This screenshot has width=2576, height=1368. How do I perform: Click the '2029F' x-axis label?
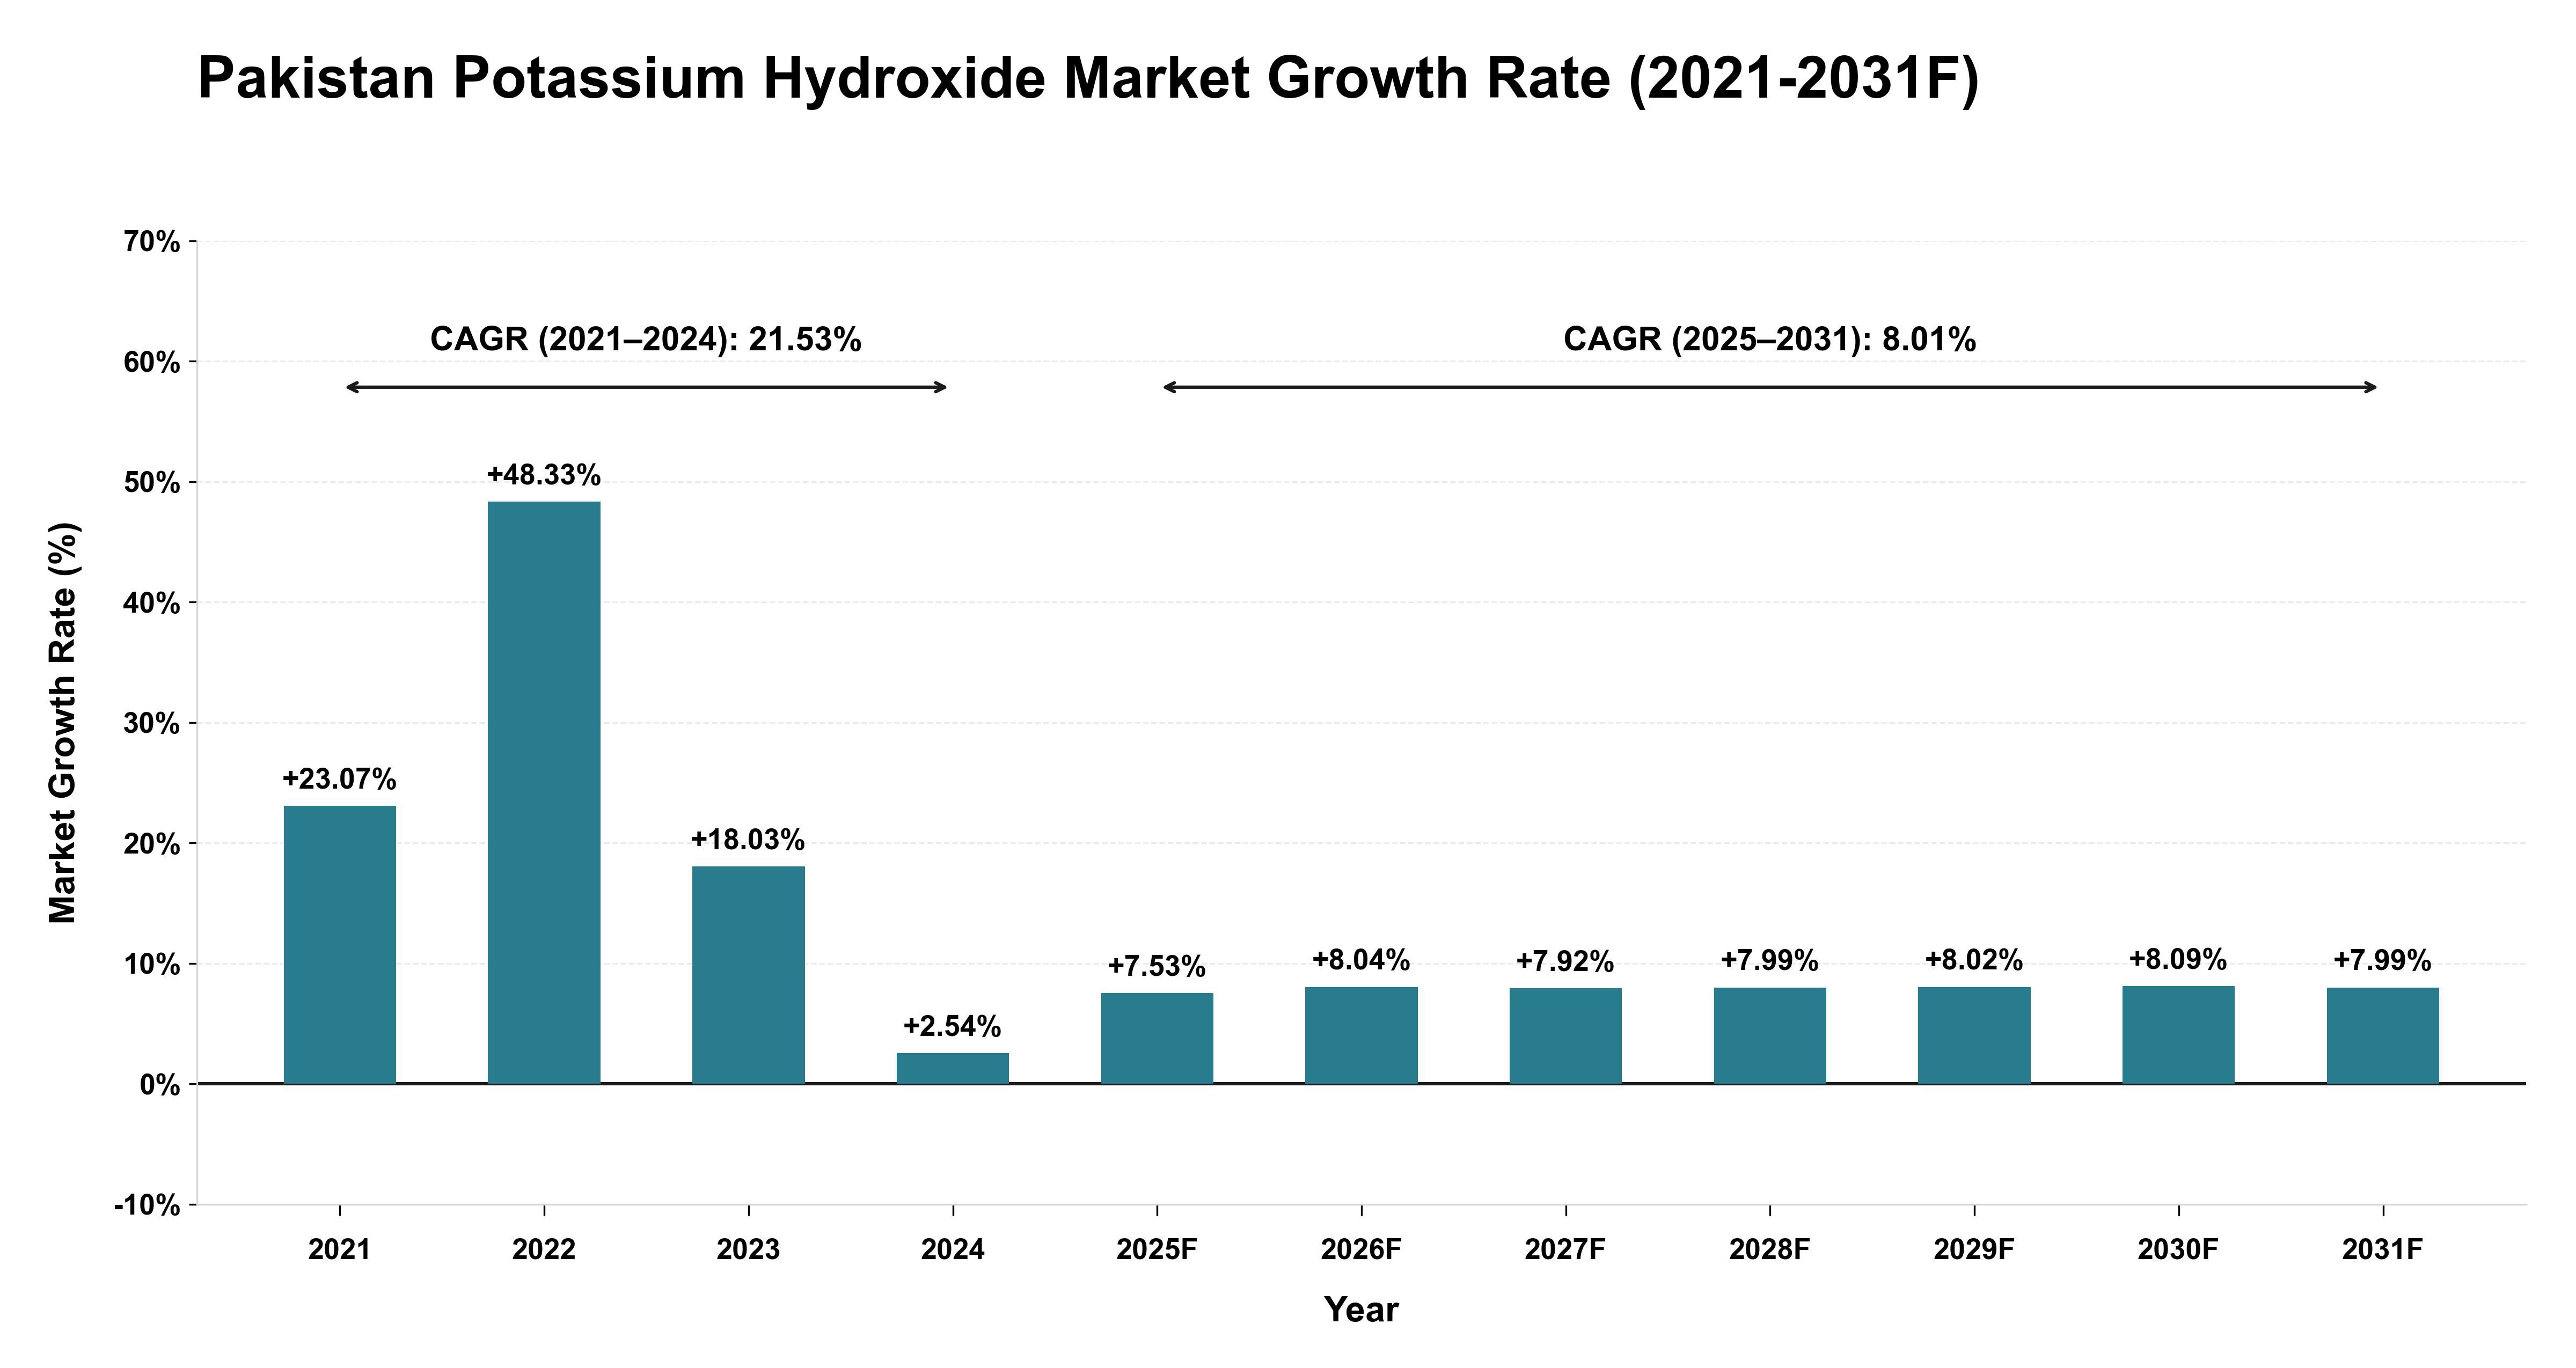(1974, 1250)
